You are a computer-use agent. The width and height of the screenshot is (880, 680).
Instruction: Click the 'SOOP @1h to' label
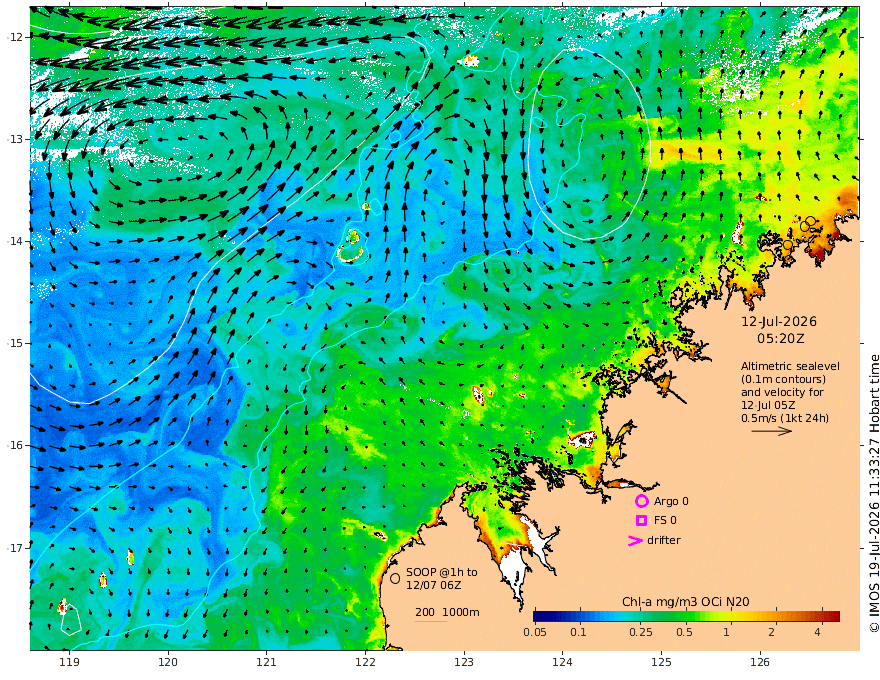[442, 572]
